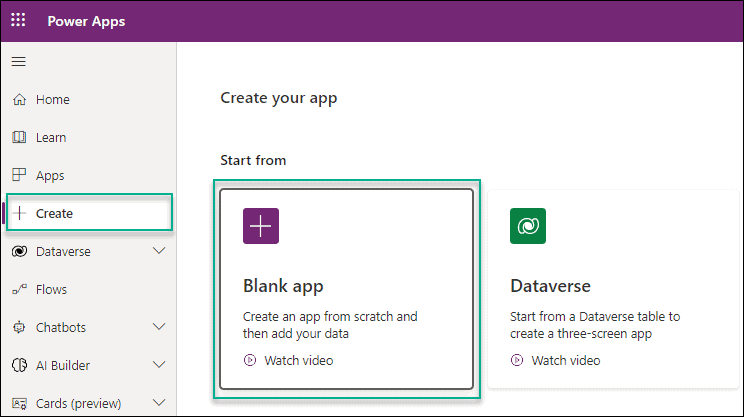
Task: Watch video link for Dataverse card
Action: [566, 361]
